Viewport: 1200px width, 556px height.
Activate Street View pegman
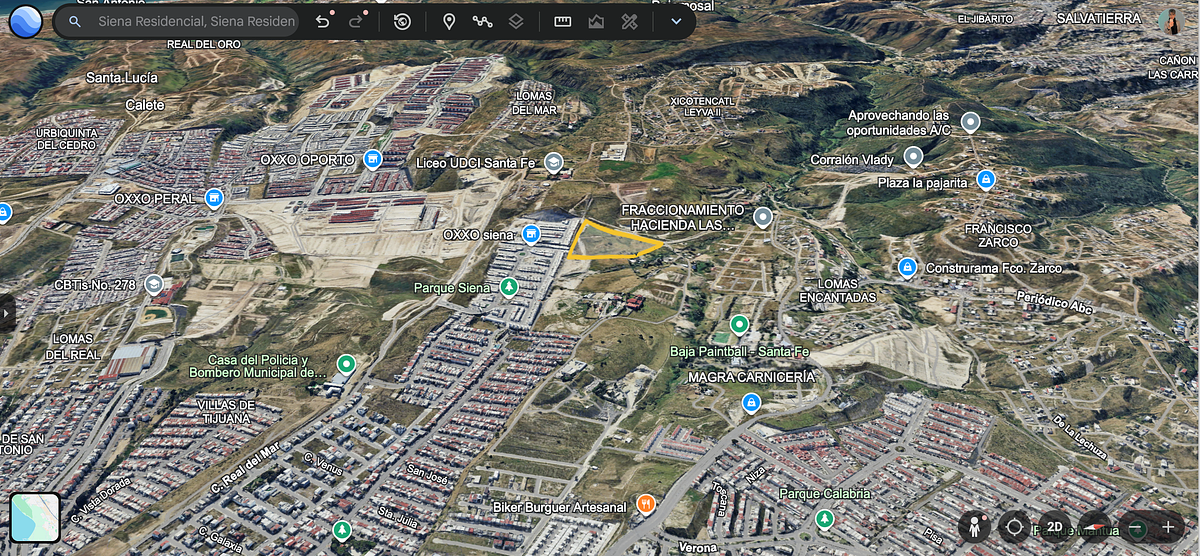click(x=973, y=526)
